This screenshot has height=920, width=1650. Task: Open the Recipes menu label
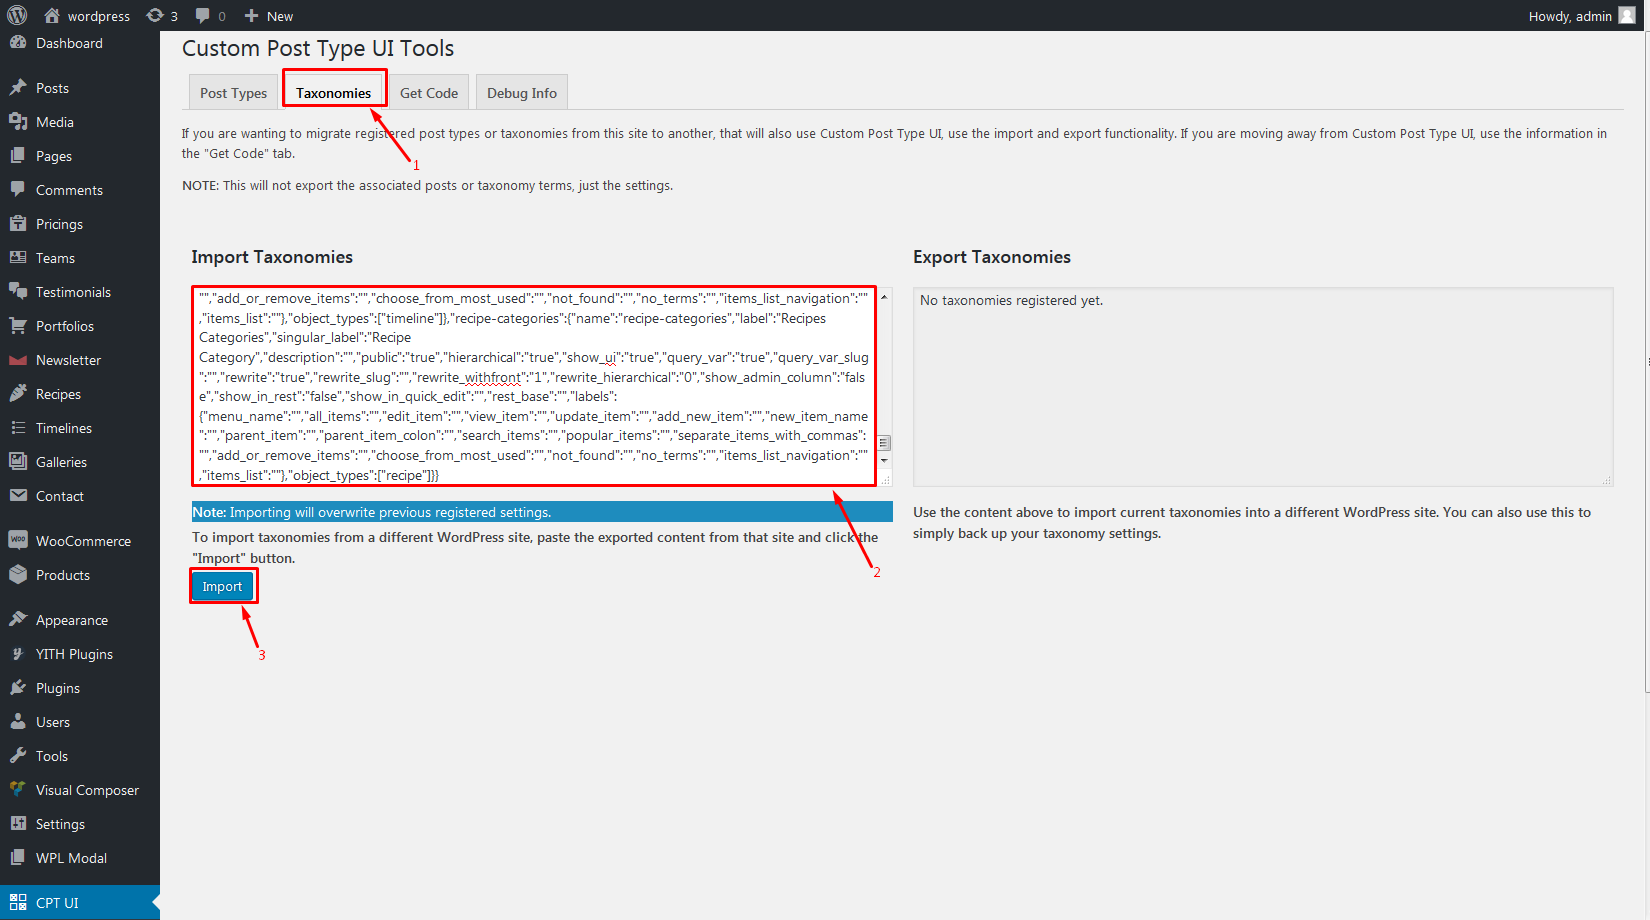(58, 394)
